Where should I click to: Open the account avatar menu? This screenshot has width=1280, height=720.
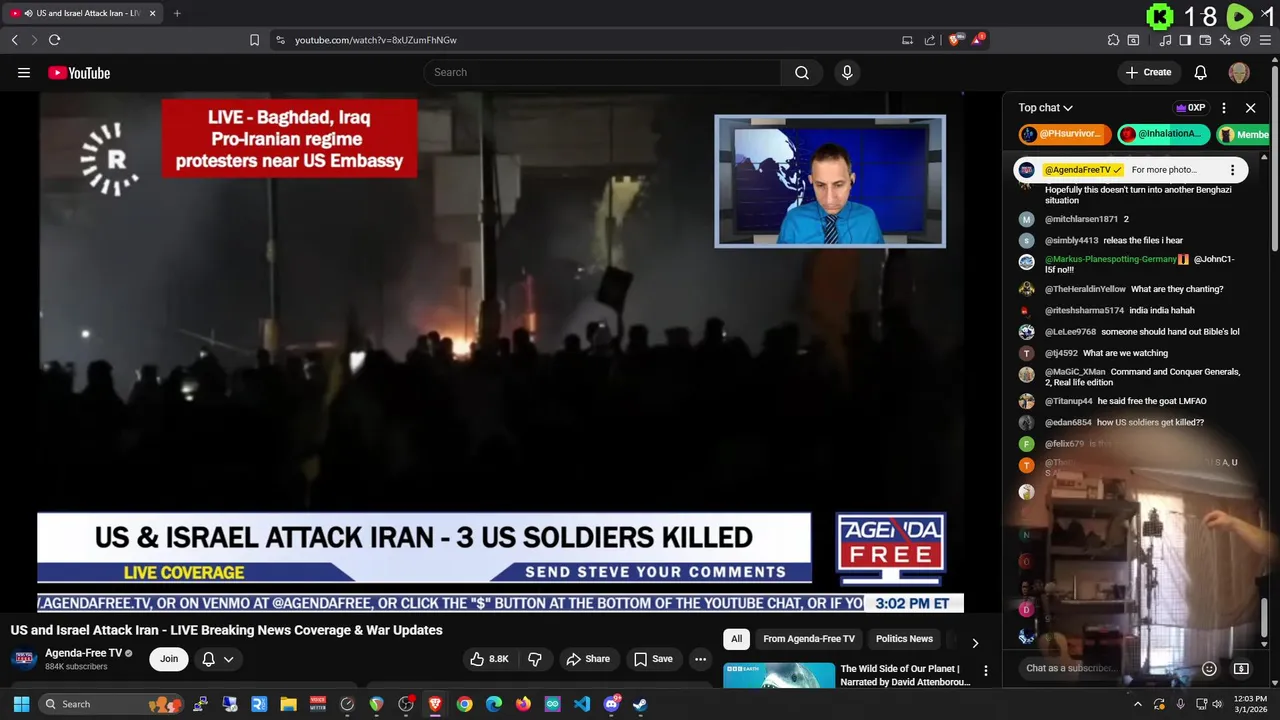coord(1239,72)
